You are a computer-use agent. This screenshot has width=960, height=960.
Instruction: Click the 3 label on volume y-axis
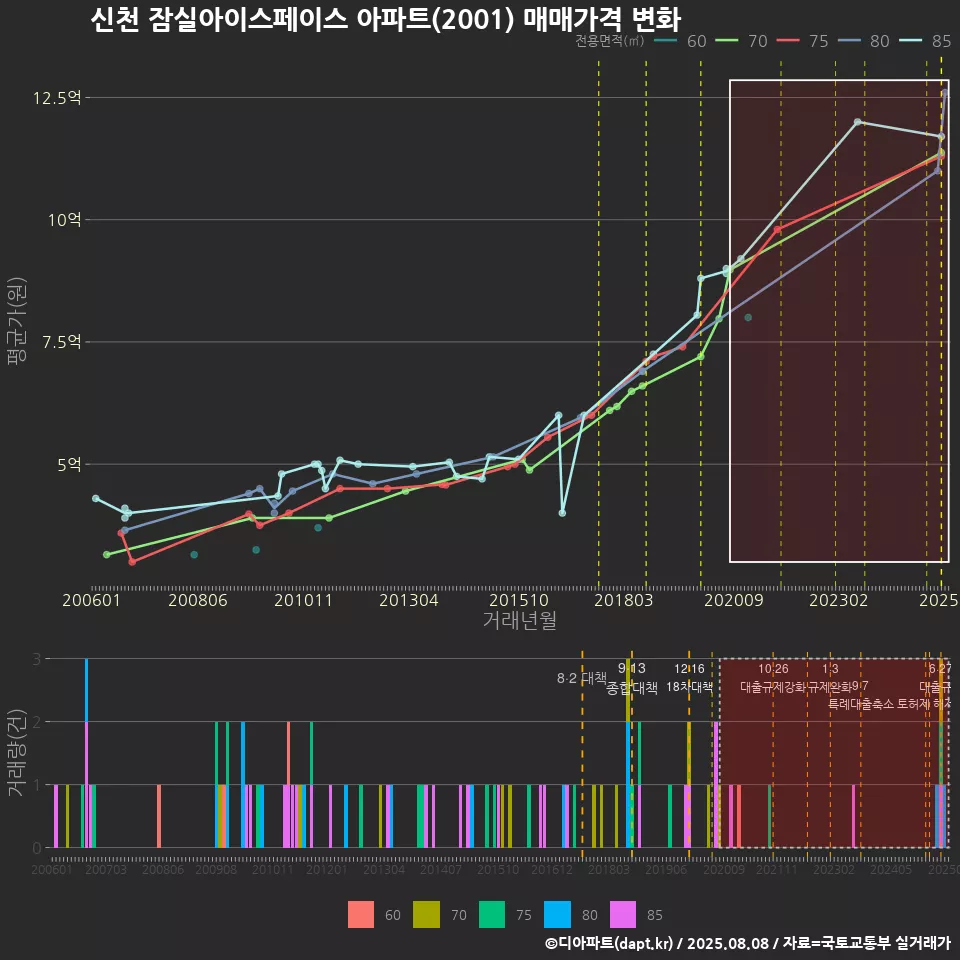coord(37,659)
